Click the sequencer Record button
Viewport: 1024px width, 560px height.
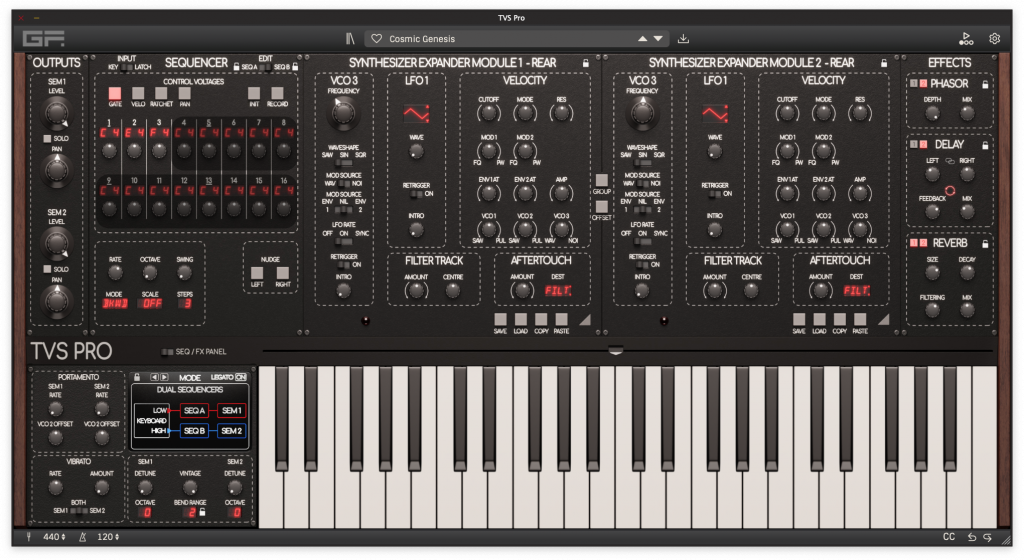tap(278, 94)
